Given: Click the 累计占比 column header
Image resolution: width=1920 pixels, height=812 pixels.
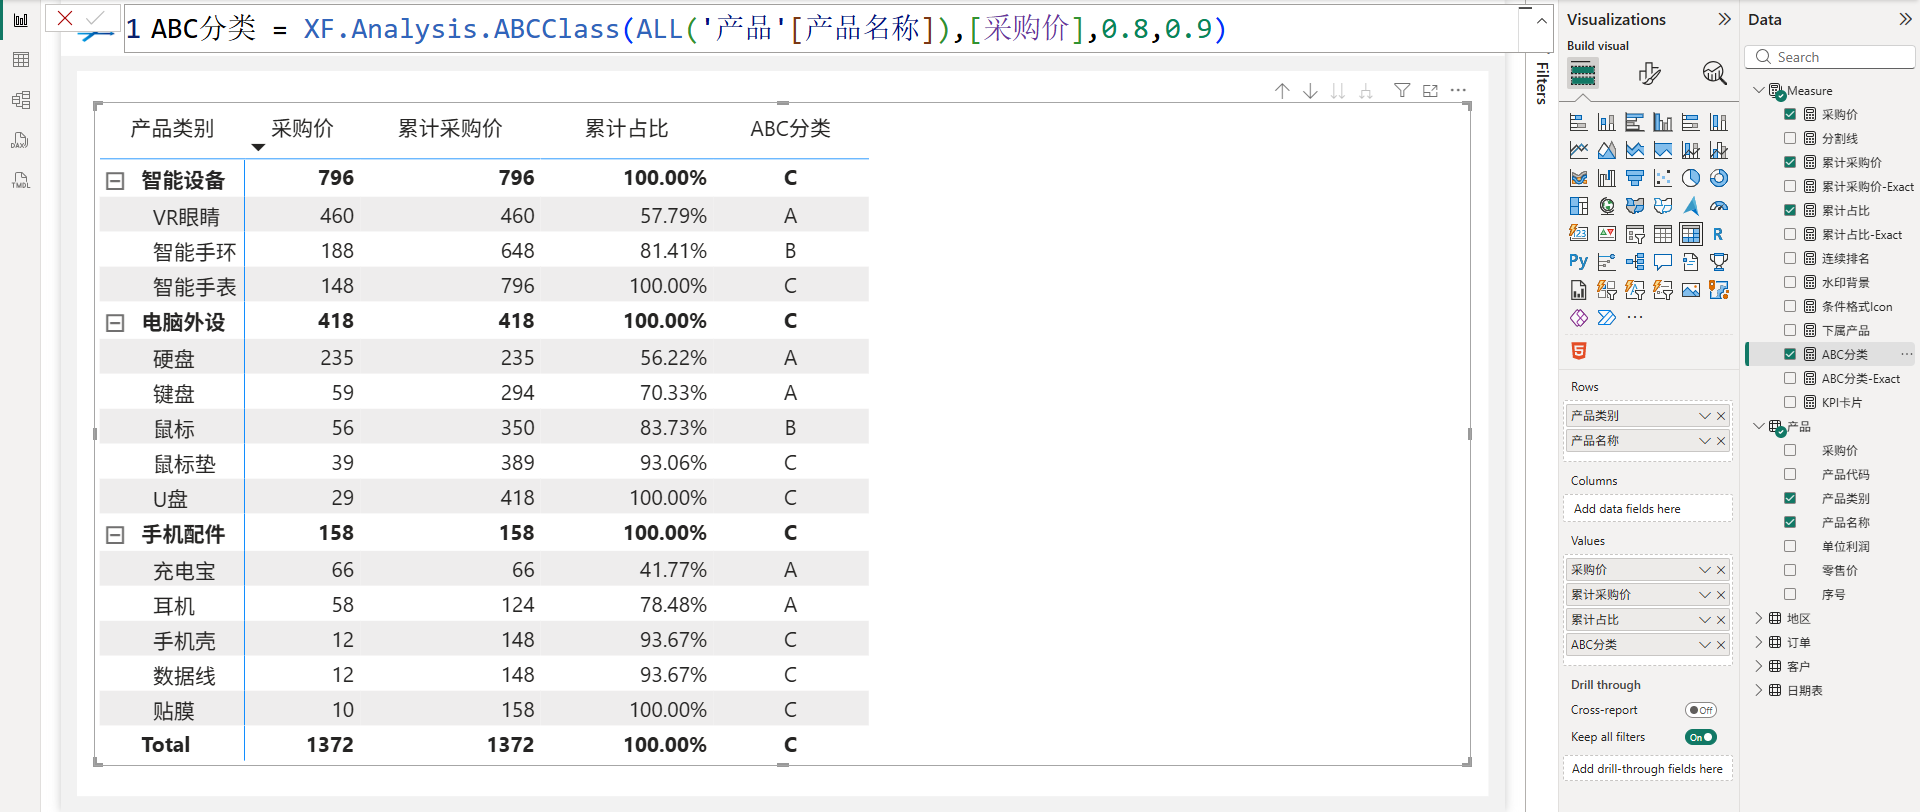Looking at the screenshot, I should [x=626, y=129].
